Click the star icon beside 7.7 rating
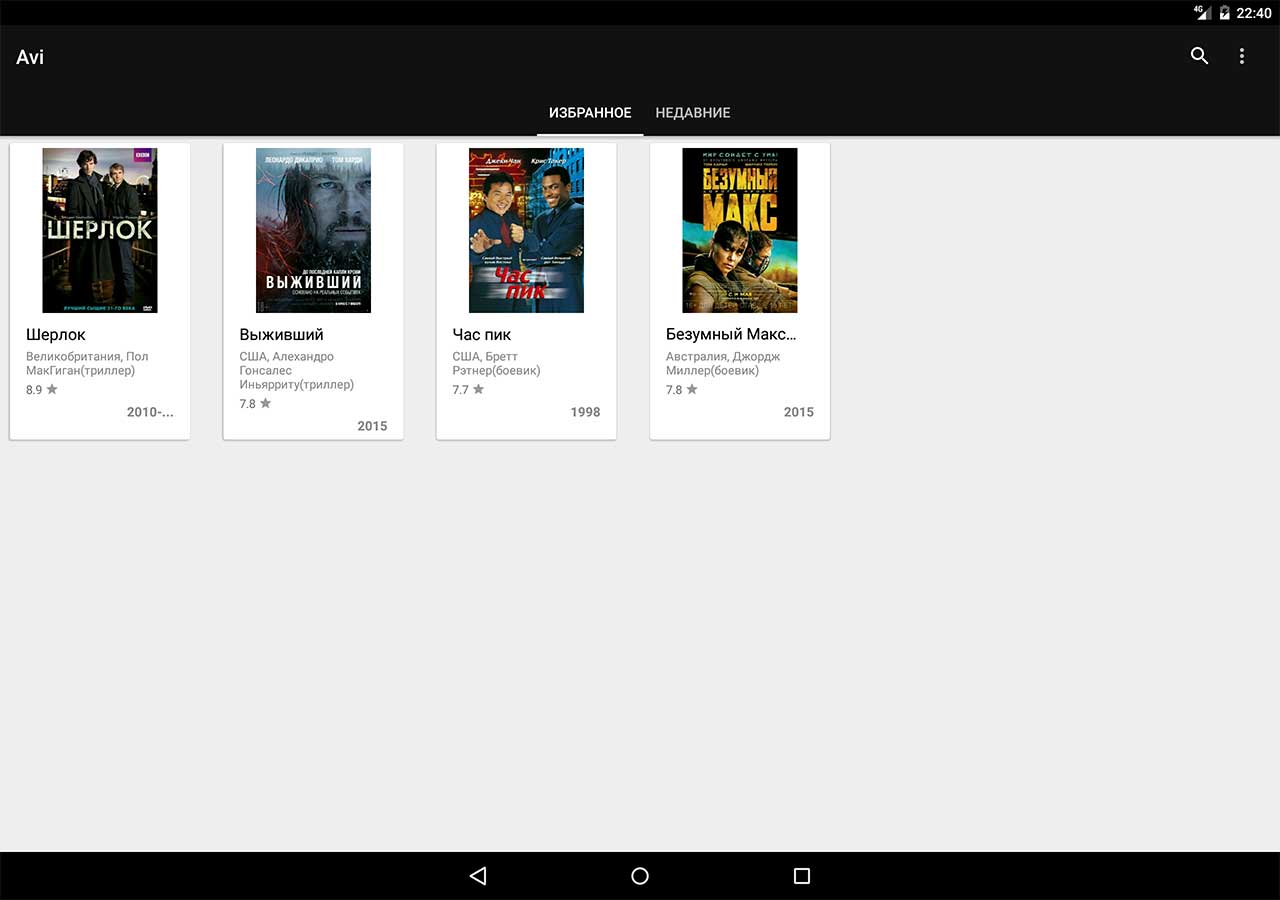 click(x=478, y=389)
